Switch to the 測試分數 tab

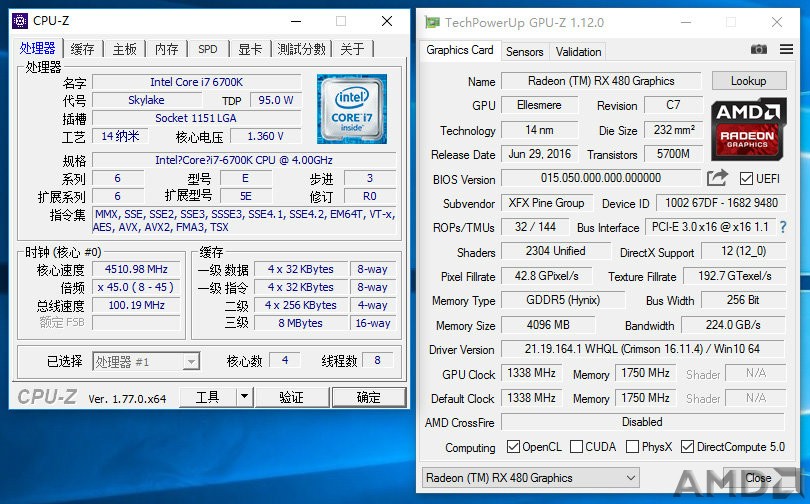(301, 49)
